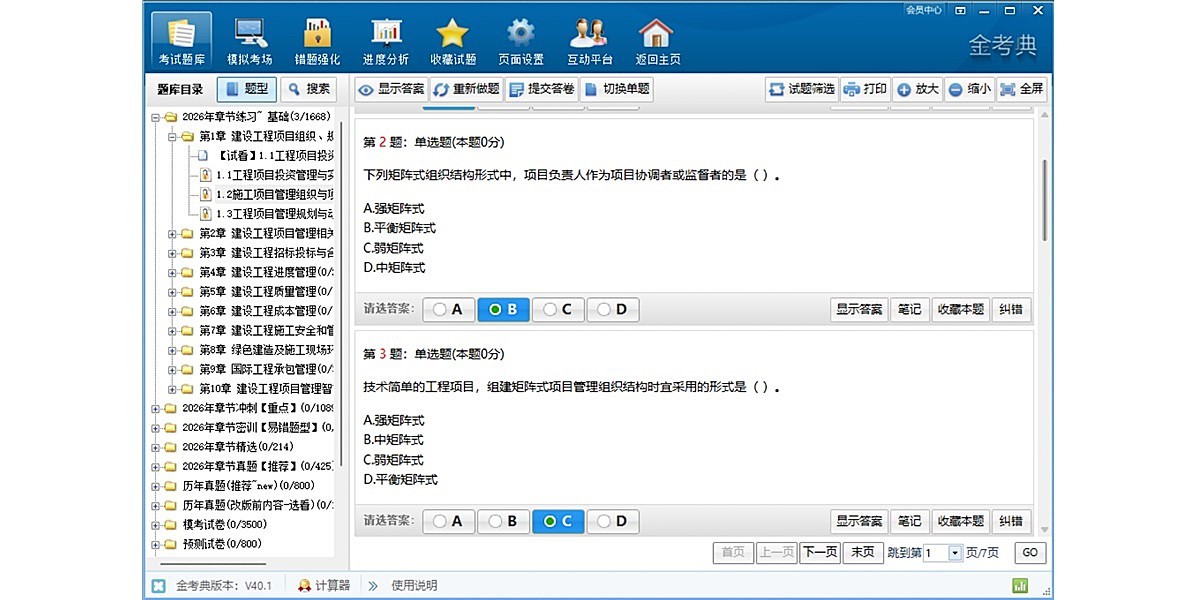Click the question list vertical scrollbar
Screen dimensions: 1200x600
click(1044, 200)
